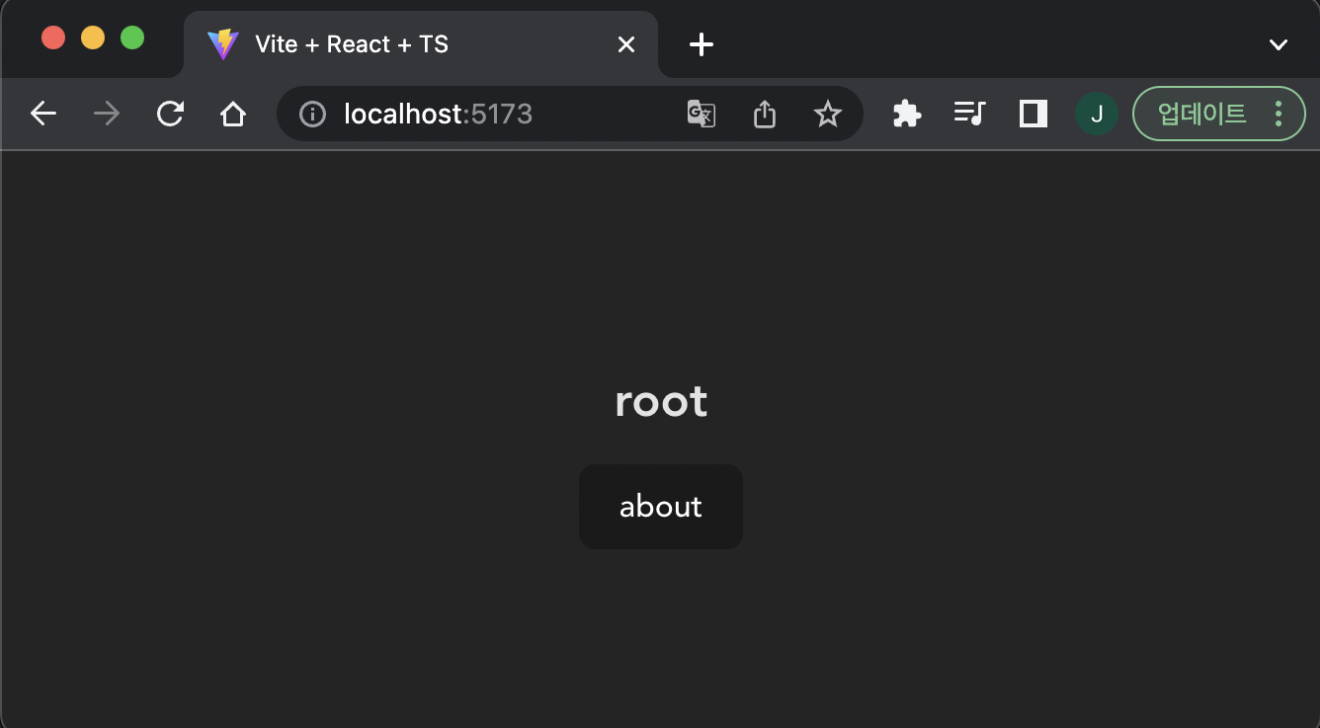The width and height of the screenshot is (1320, 728).
Task: Select the Vite + React + TS tab
Action: coord(400,44)
